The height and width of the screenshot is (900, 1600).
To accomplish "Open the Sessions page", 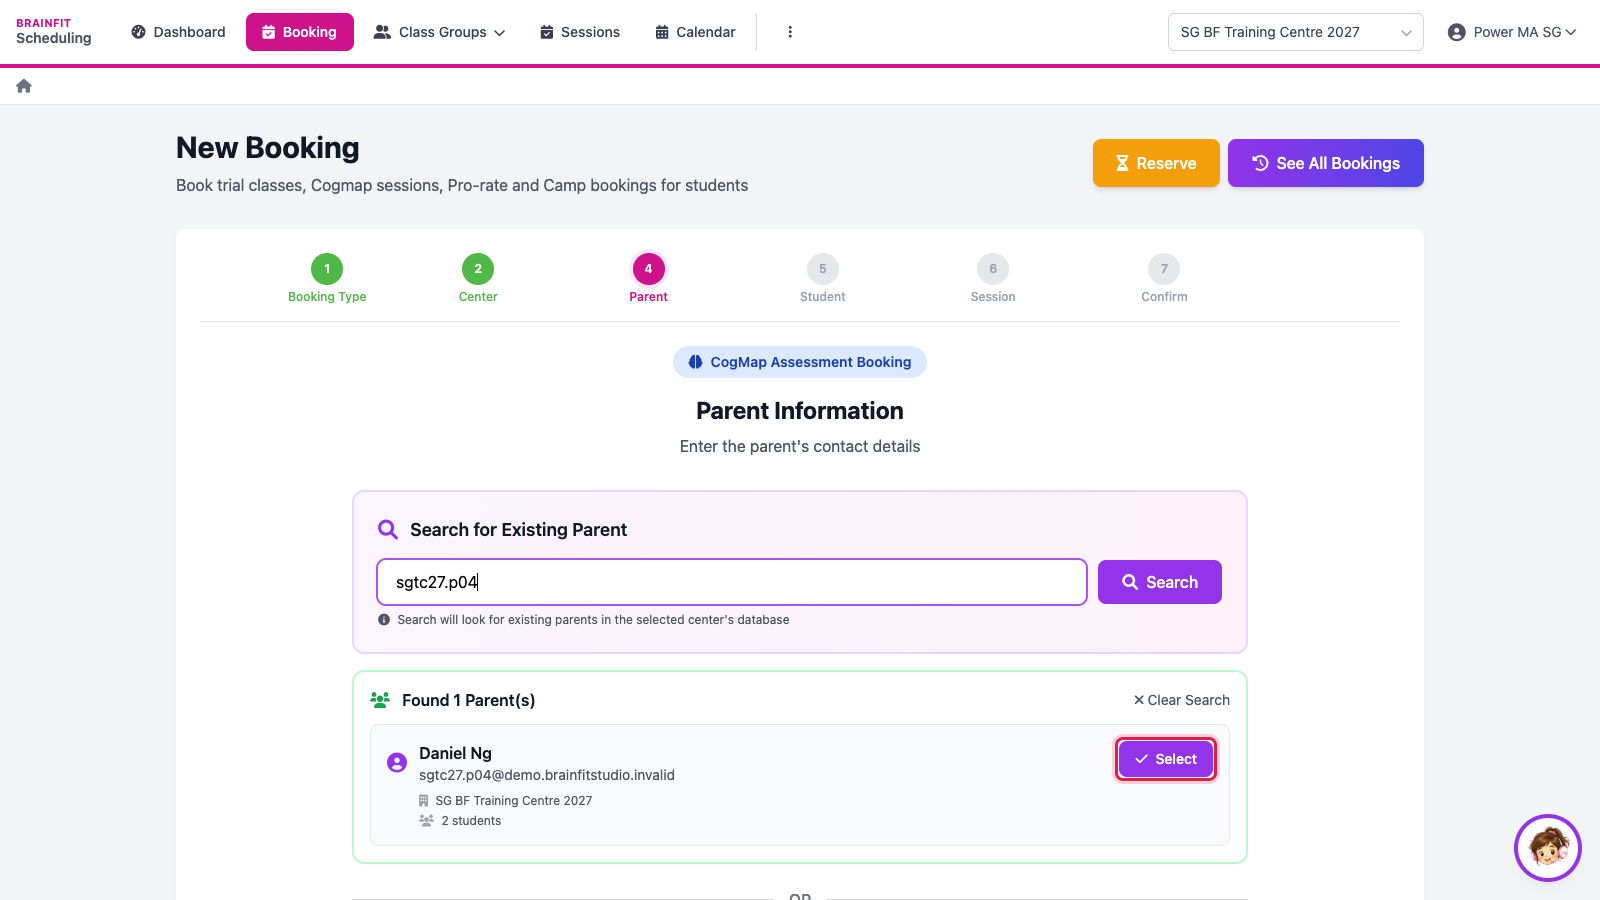I will pos(580,32).
